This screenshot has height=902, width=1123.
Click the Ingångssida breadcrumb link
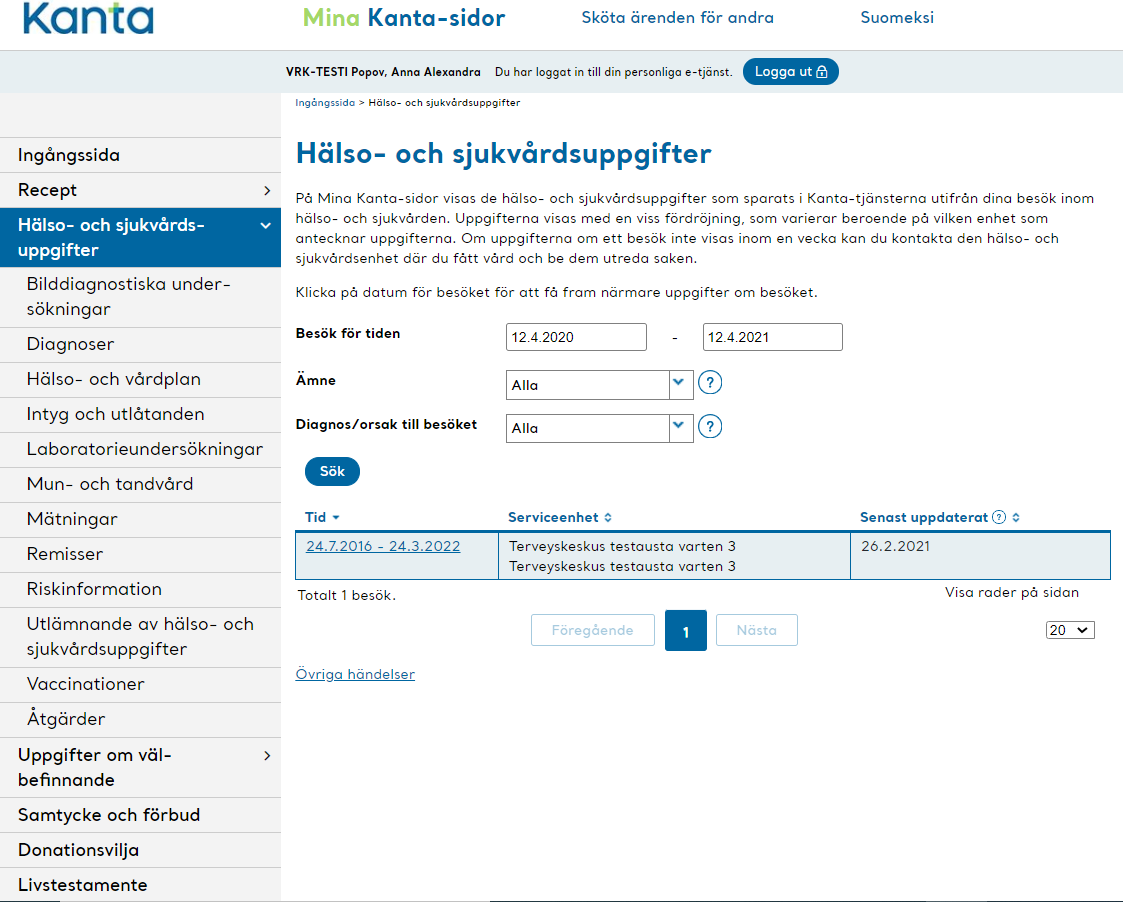325,102
